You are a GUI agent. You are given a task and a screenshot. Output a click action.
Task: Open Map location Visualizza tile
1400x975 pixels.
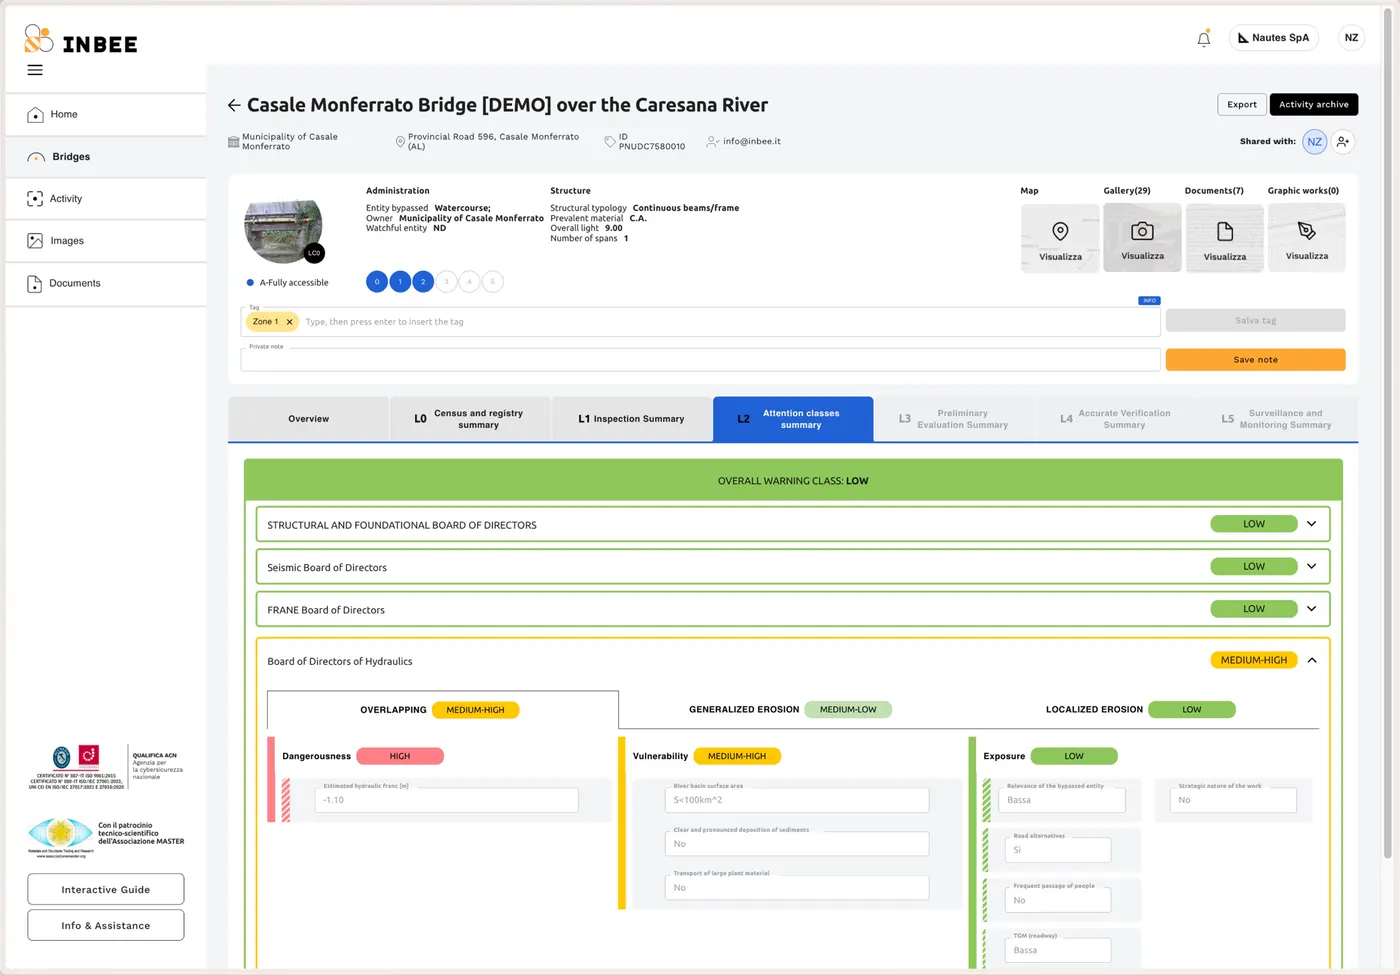click(x=1060, y=238)
